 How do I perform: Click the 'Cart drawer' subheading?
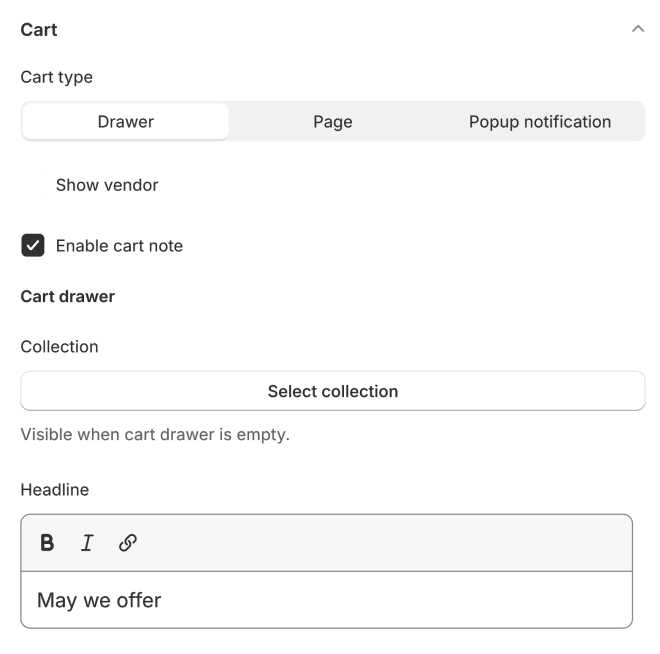[68, 297]
